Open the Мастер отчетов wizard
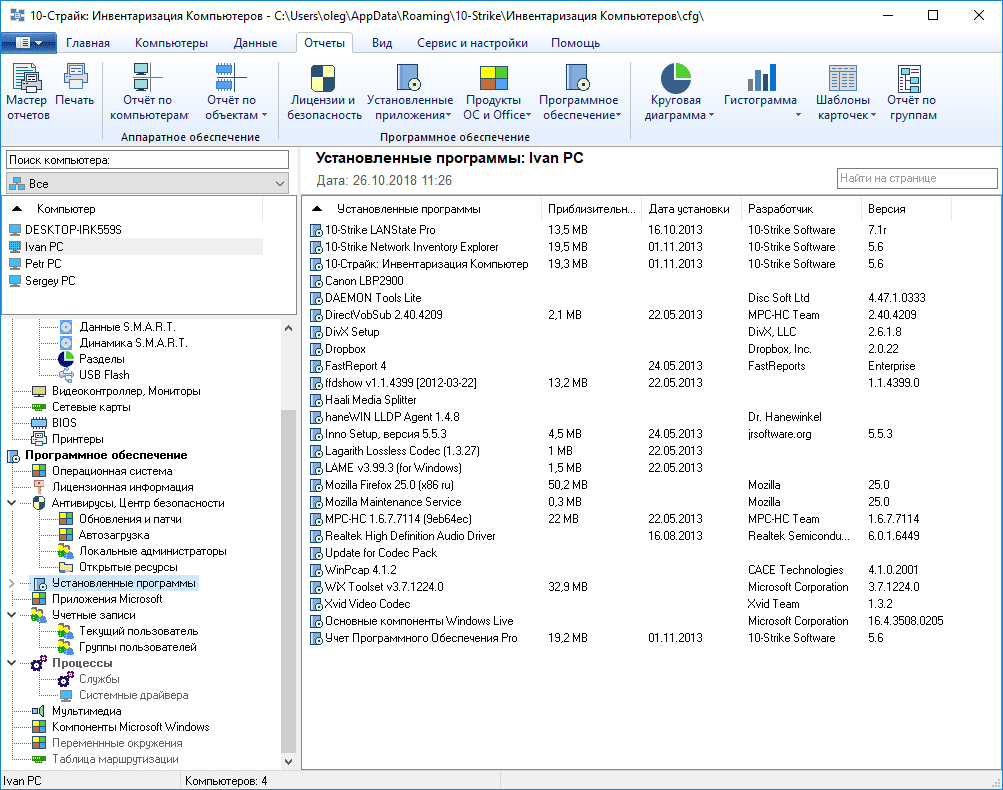 click(x=28, y=93)
